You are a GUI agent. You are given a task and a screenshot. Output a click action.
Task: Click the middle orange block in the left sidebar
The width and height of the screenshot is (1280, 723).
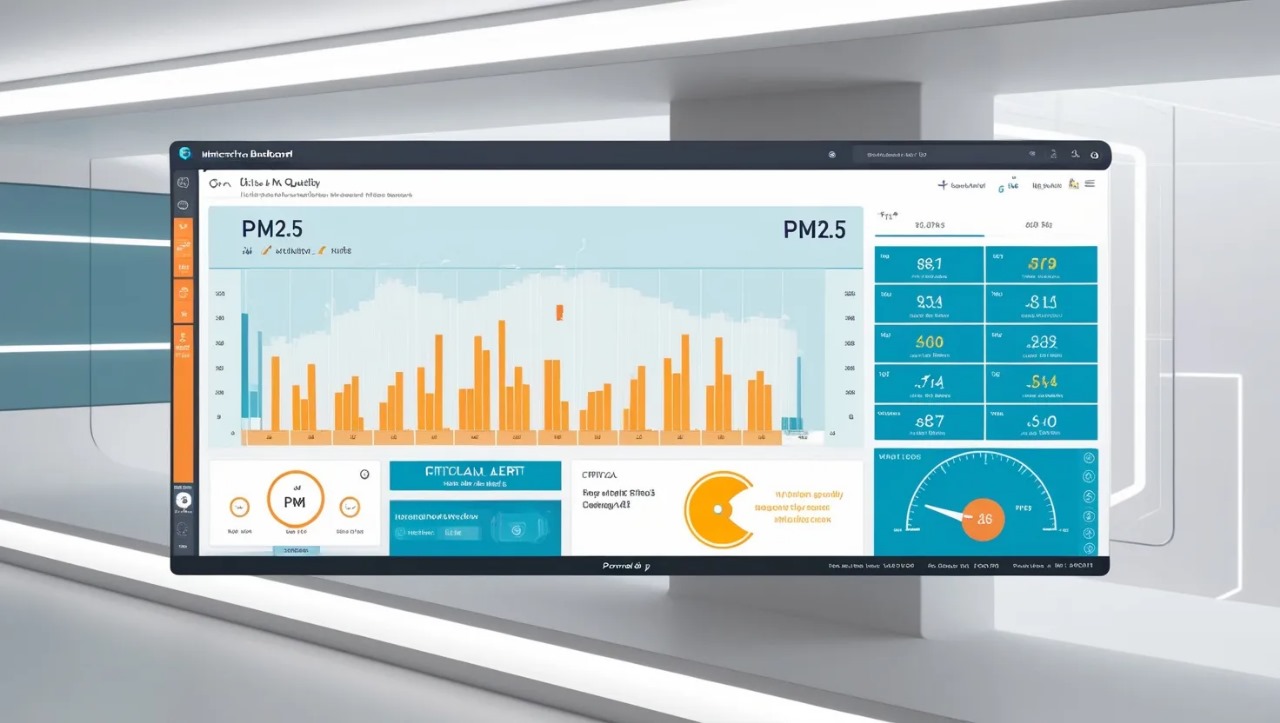[x=183, y=301]
